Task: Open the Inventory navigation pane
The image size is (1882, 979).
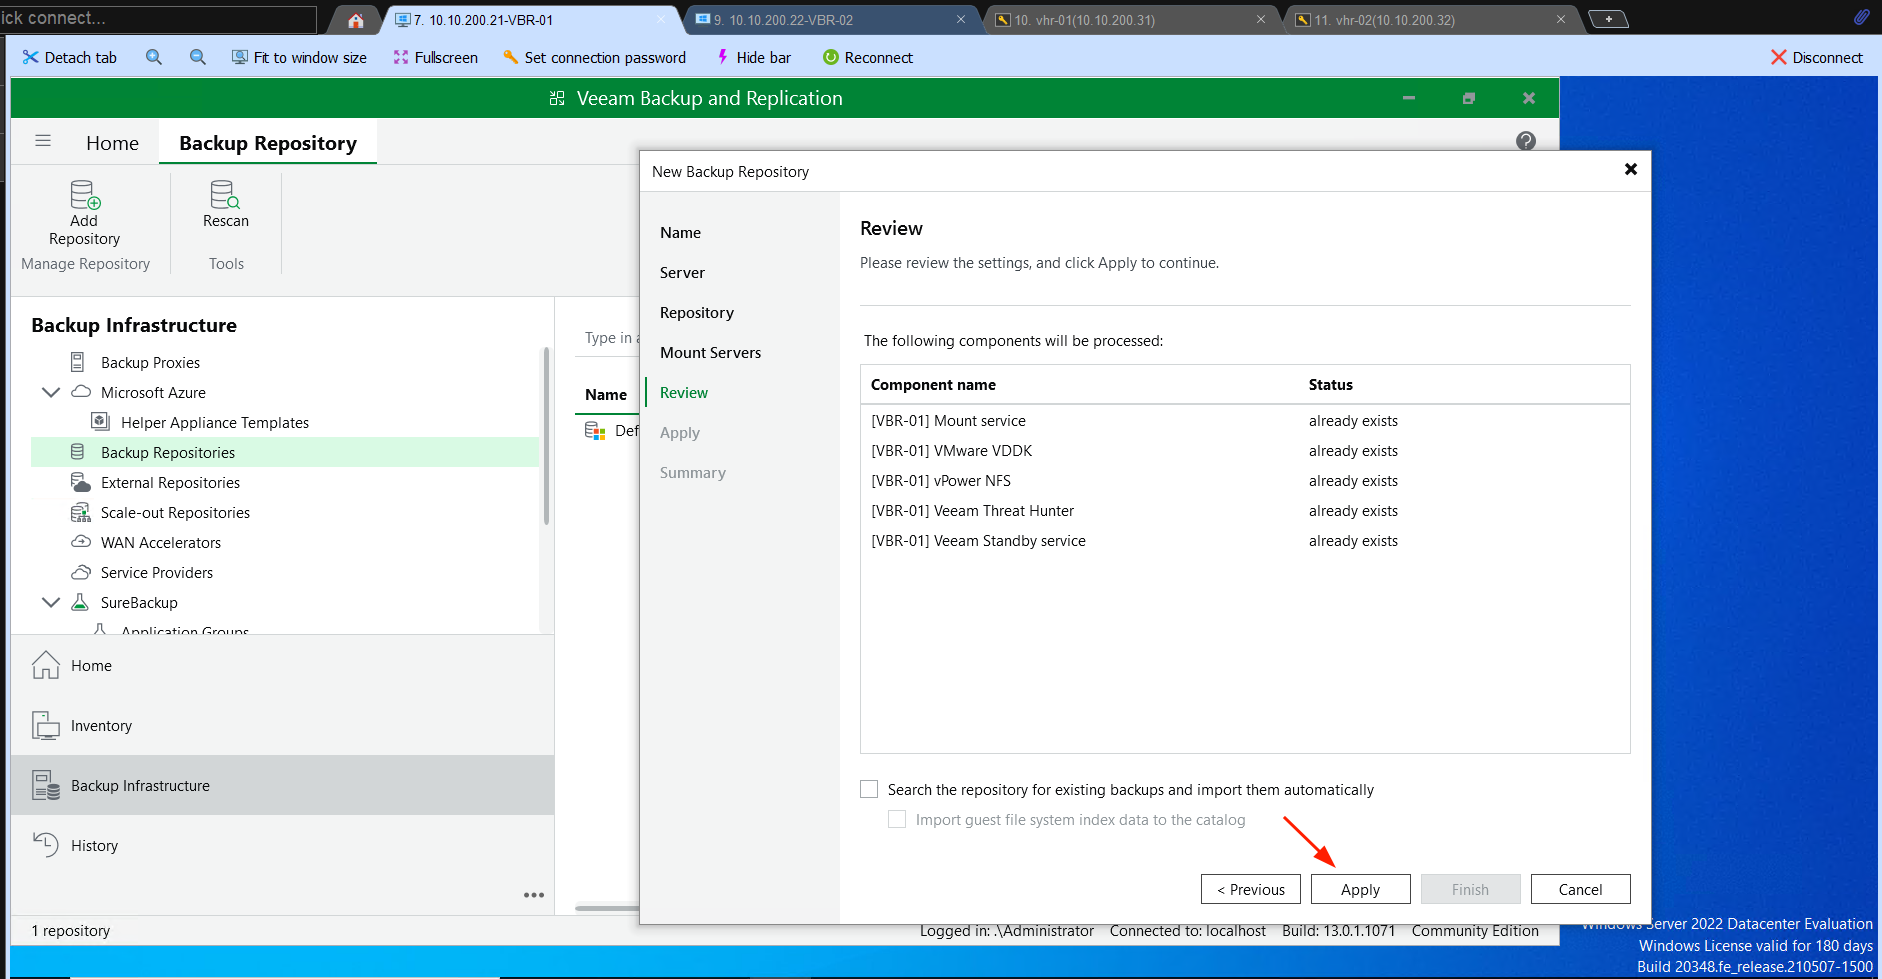Action: click(x=282, y=725)
